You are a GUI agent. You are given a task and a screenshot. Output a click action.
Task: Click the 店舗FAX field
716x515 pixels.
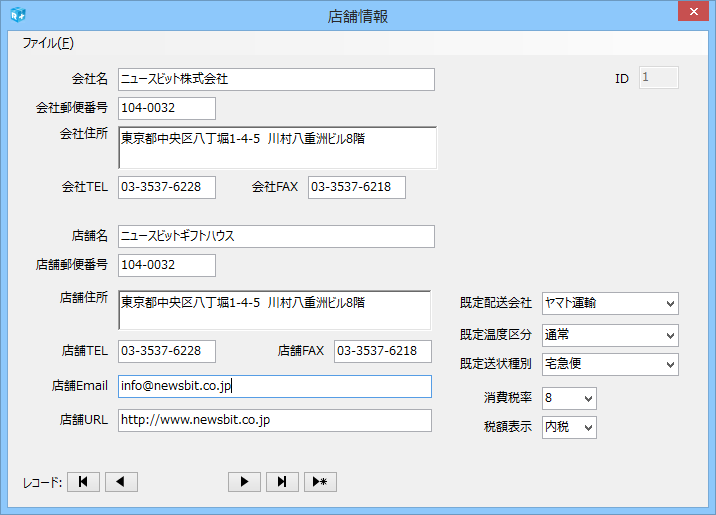pos(383,351)
